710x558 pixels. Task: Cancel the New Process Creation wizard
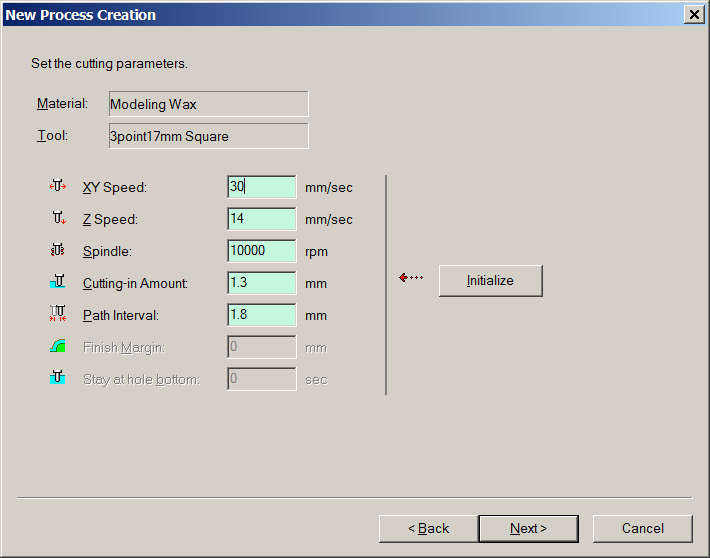tap(643, 529)
